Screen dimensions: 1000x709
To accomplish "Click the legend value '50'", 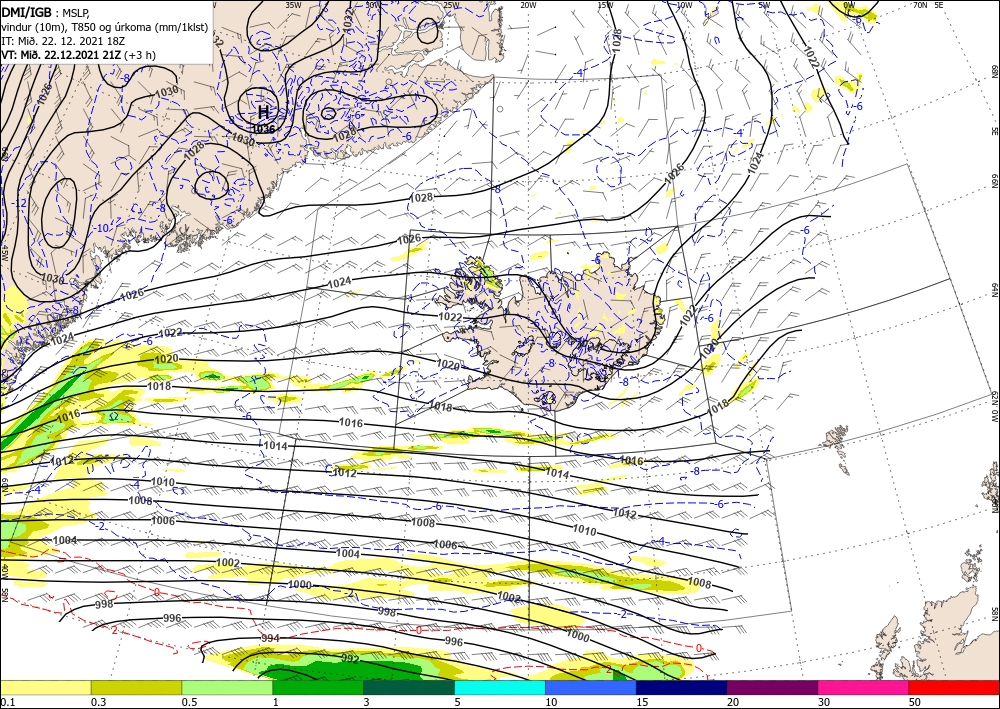I will tap(915, 702).
